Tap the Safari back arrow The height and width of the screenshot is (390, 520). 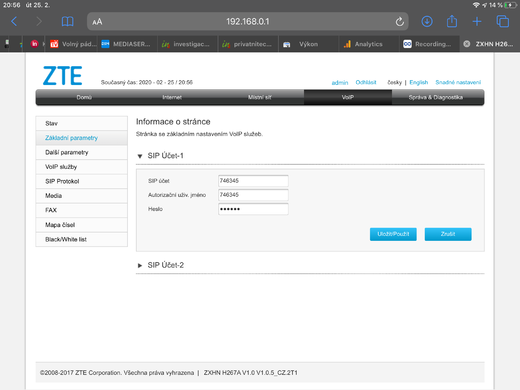[x=14, y=22]
